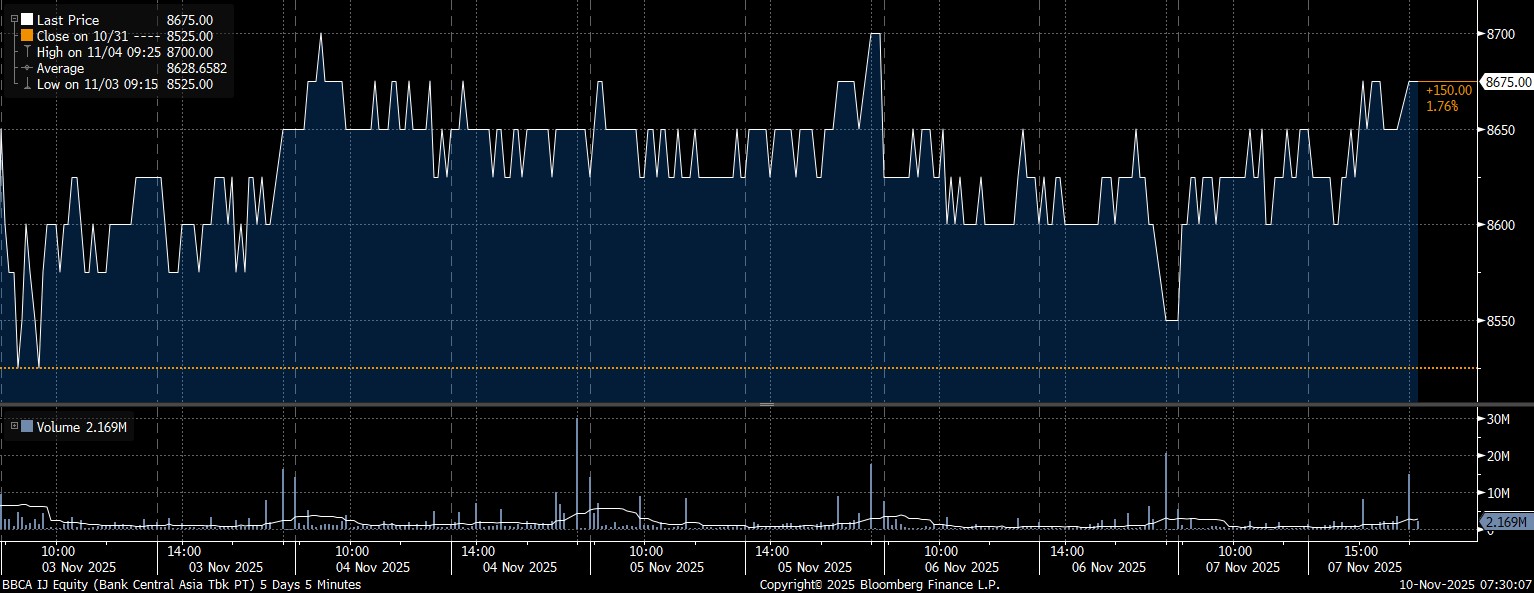Image resolution: width=1534 pixels, height=593 pixels.
Task: Click the white Last Price color swatch
Action: (x=27, y=20)
